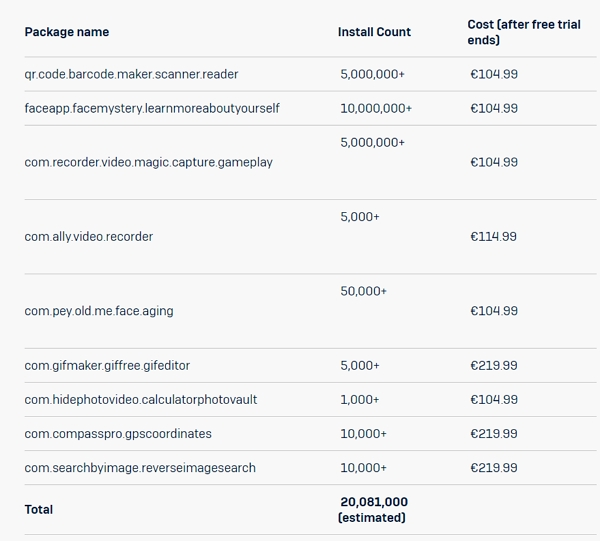
Task: Click the com.hidephotovideo.calculatorphotovault entry
Action: click(x=141, y=399)
